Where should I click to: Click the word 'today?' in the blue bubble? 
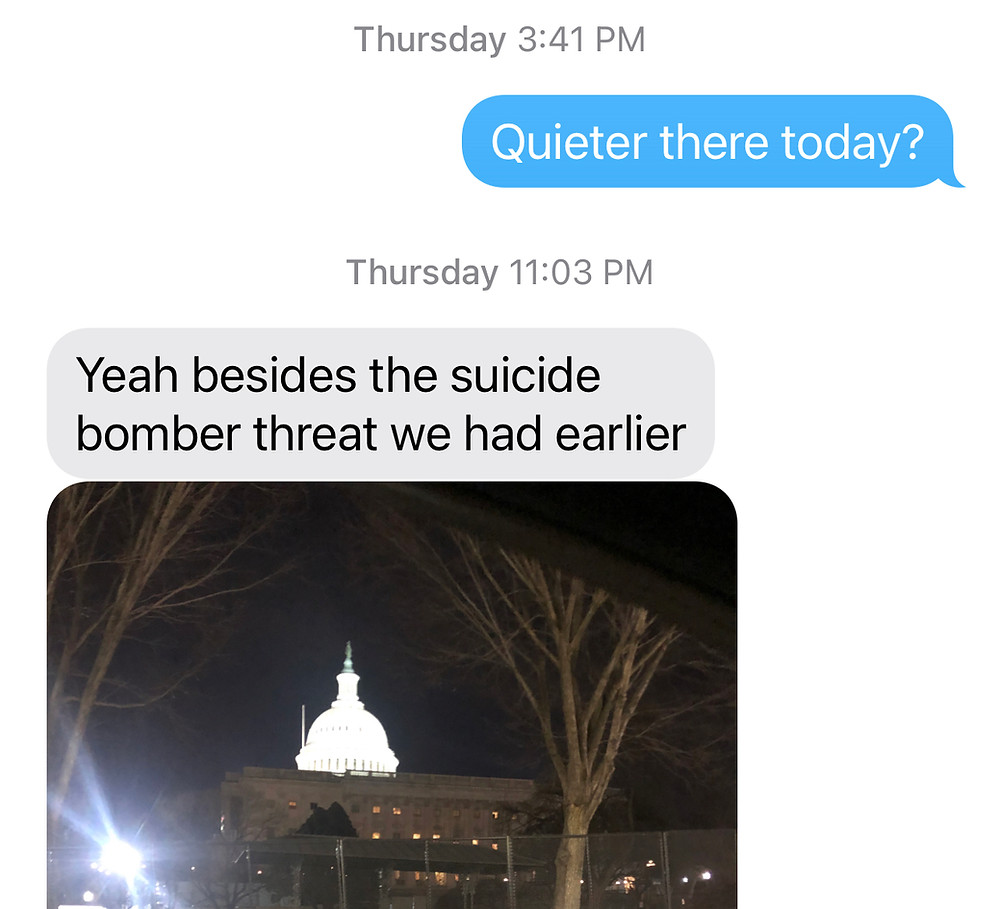[853, 142]
